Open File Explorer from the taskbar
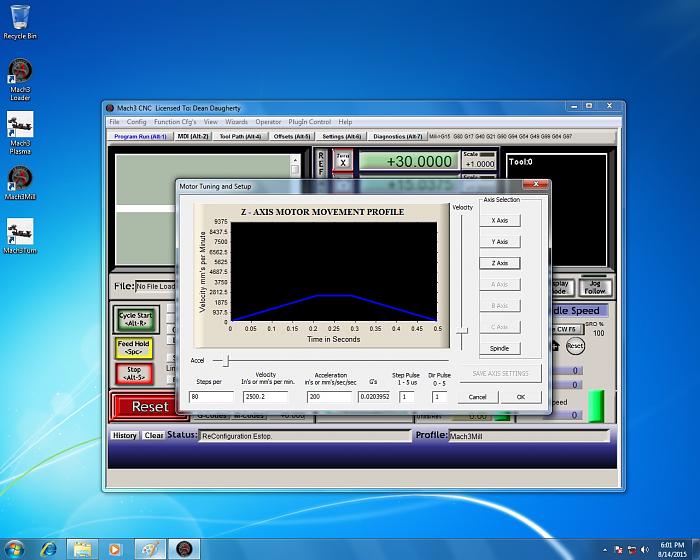Screen dimensions: 700x560 82,549
